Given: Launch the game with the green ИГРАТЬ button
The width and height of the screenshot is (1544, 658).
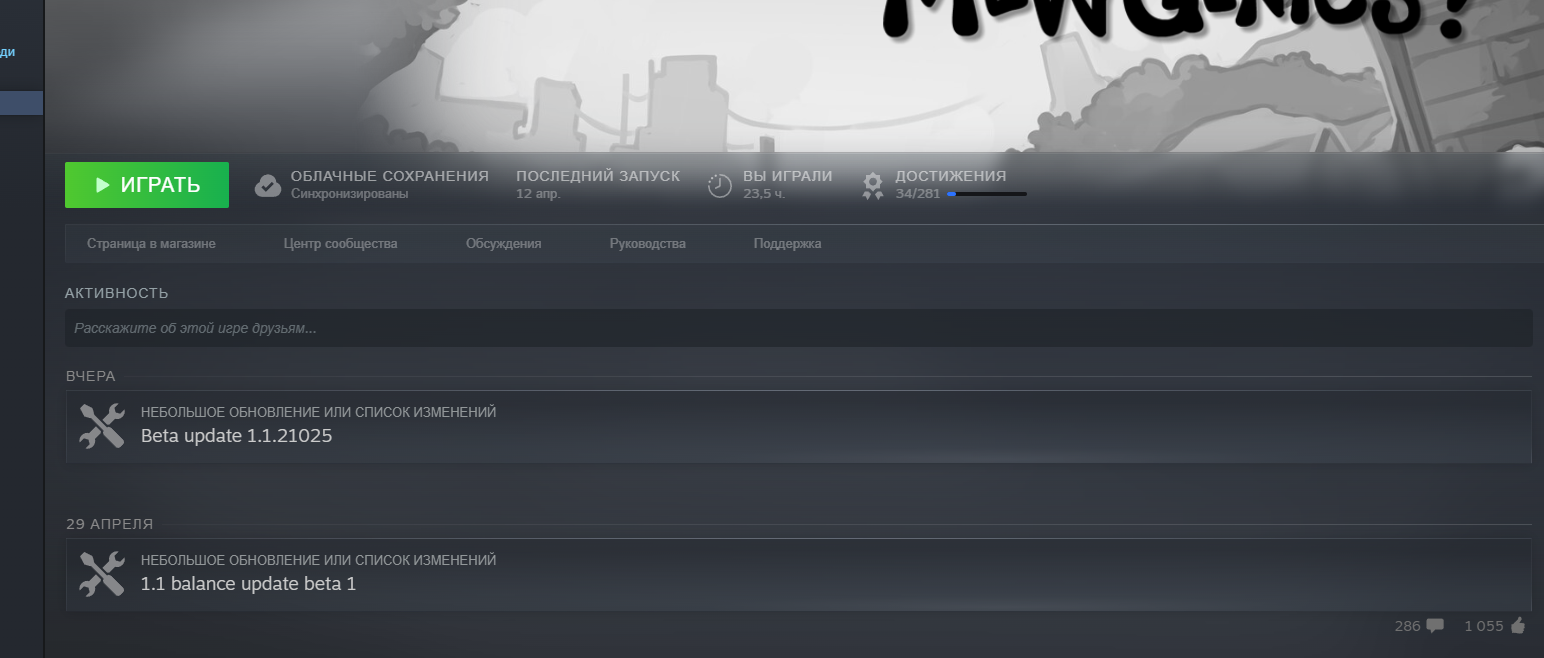Looking at the screenshot, I should (x=147, y=185).
